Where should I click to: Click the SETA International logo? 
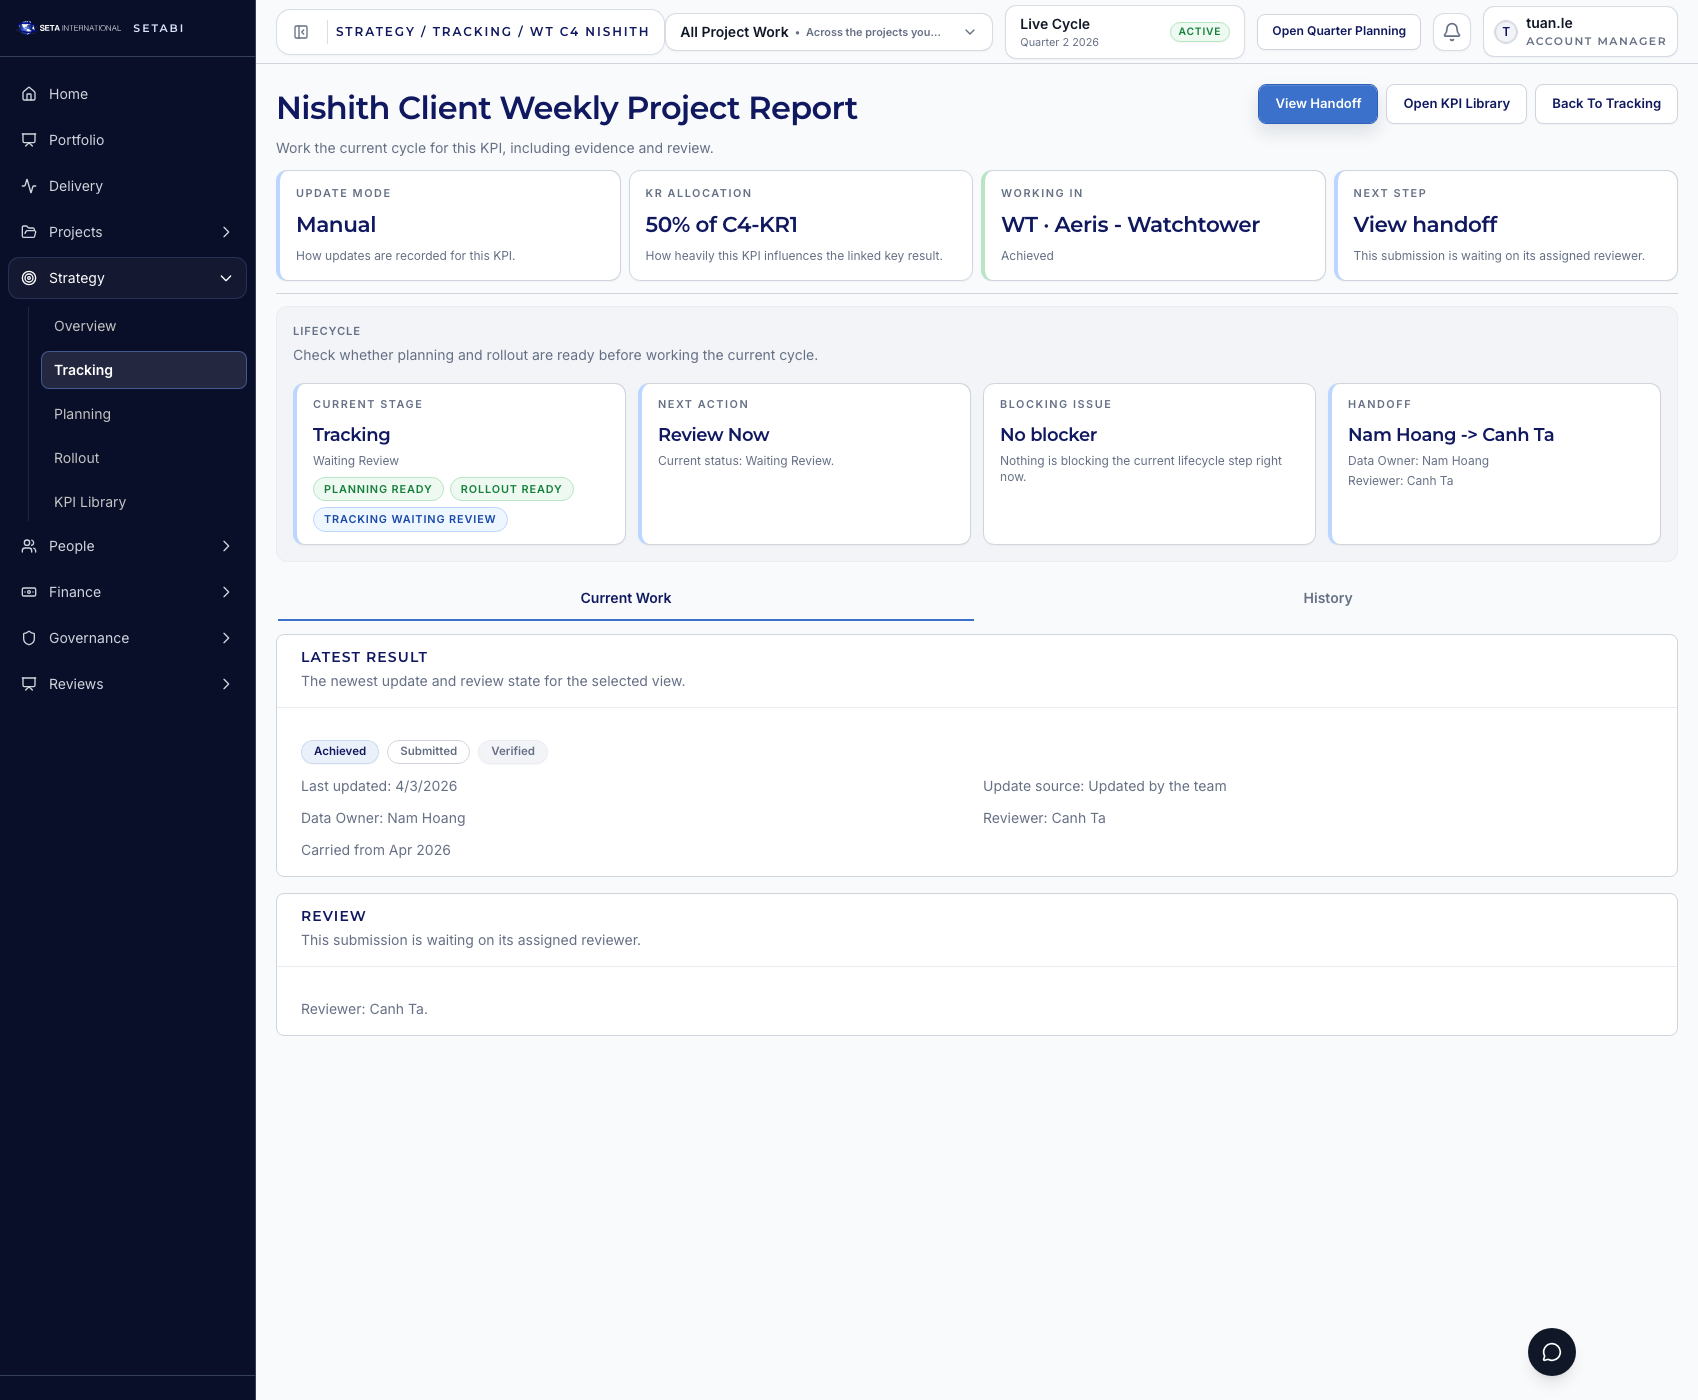click(70, 28)
